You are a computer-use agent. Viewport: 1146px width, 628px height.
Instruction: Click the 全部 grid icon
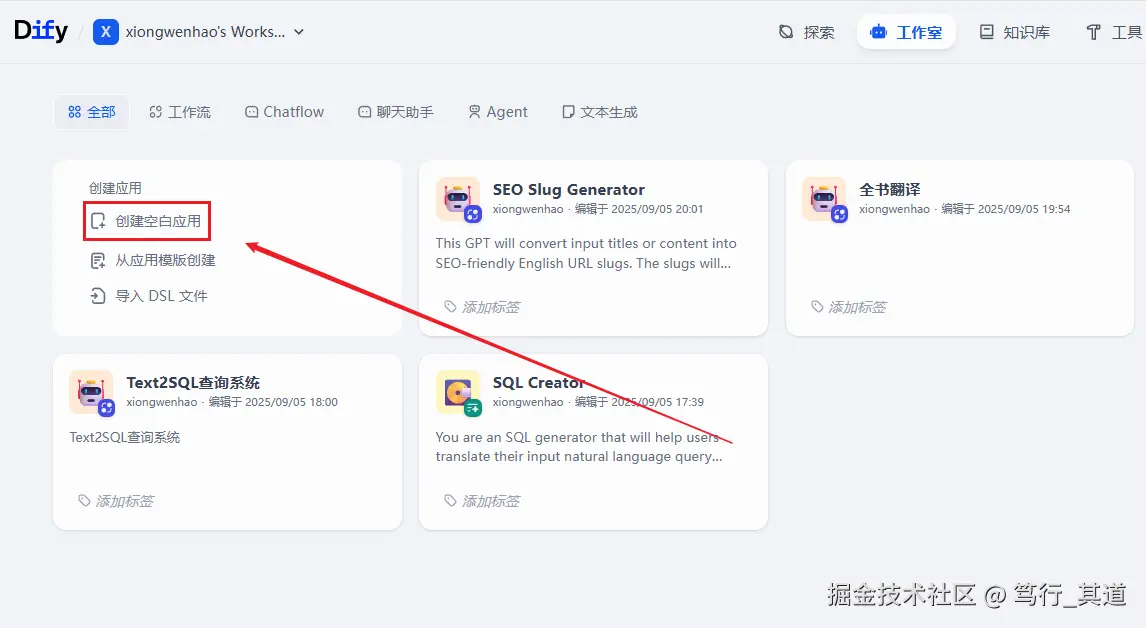click(x=75, y=112)
